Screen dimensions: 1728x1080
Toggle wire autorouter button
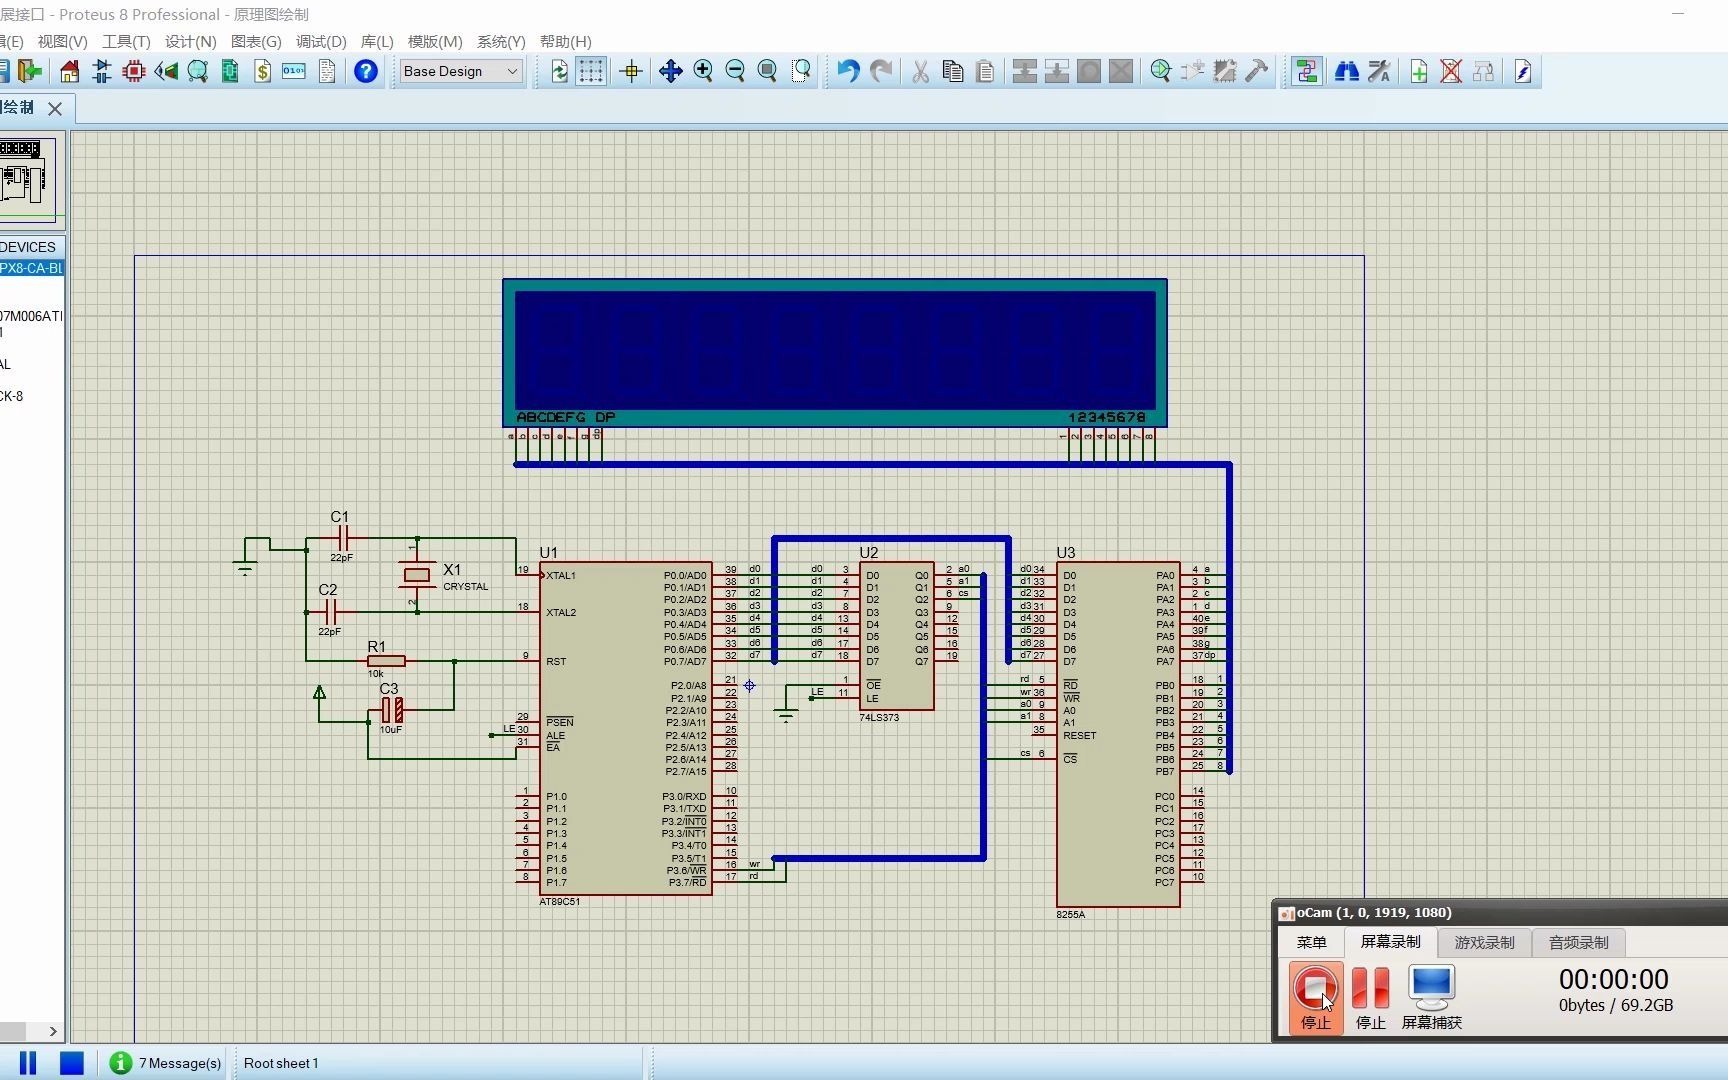pos(1306,71)
